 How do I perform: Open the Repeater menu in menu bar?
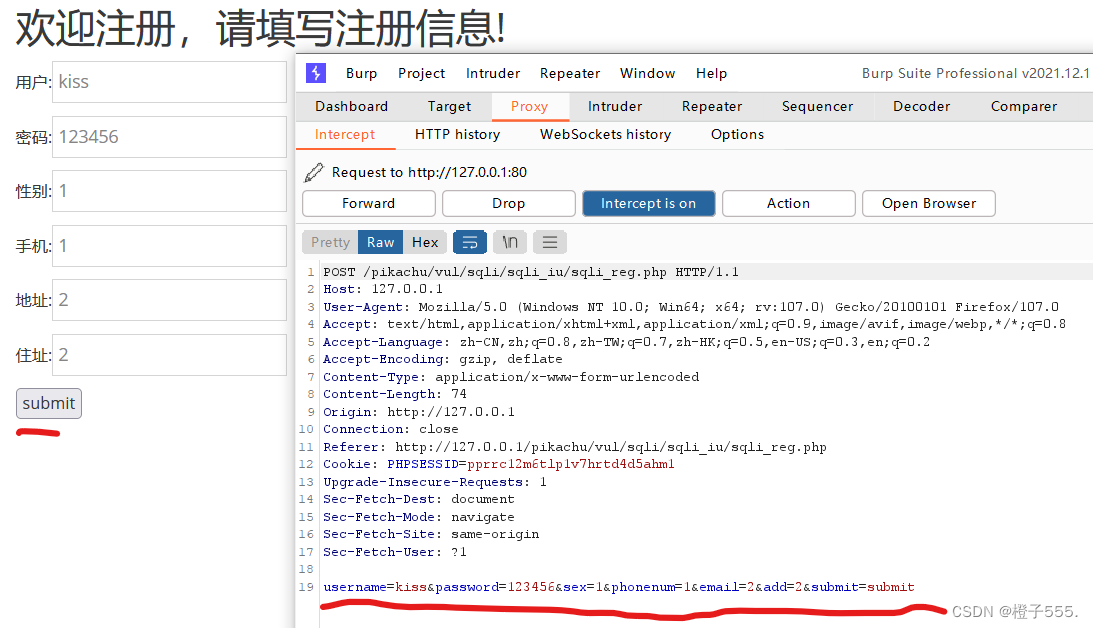tap(570, 73)
